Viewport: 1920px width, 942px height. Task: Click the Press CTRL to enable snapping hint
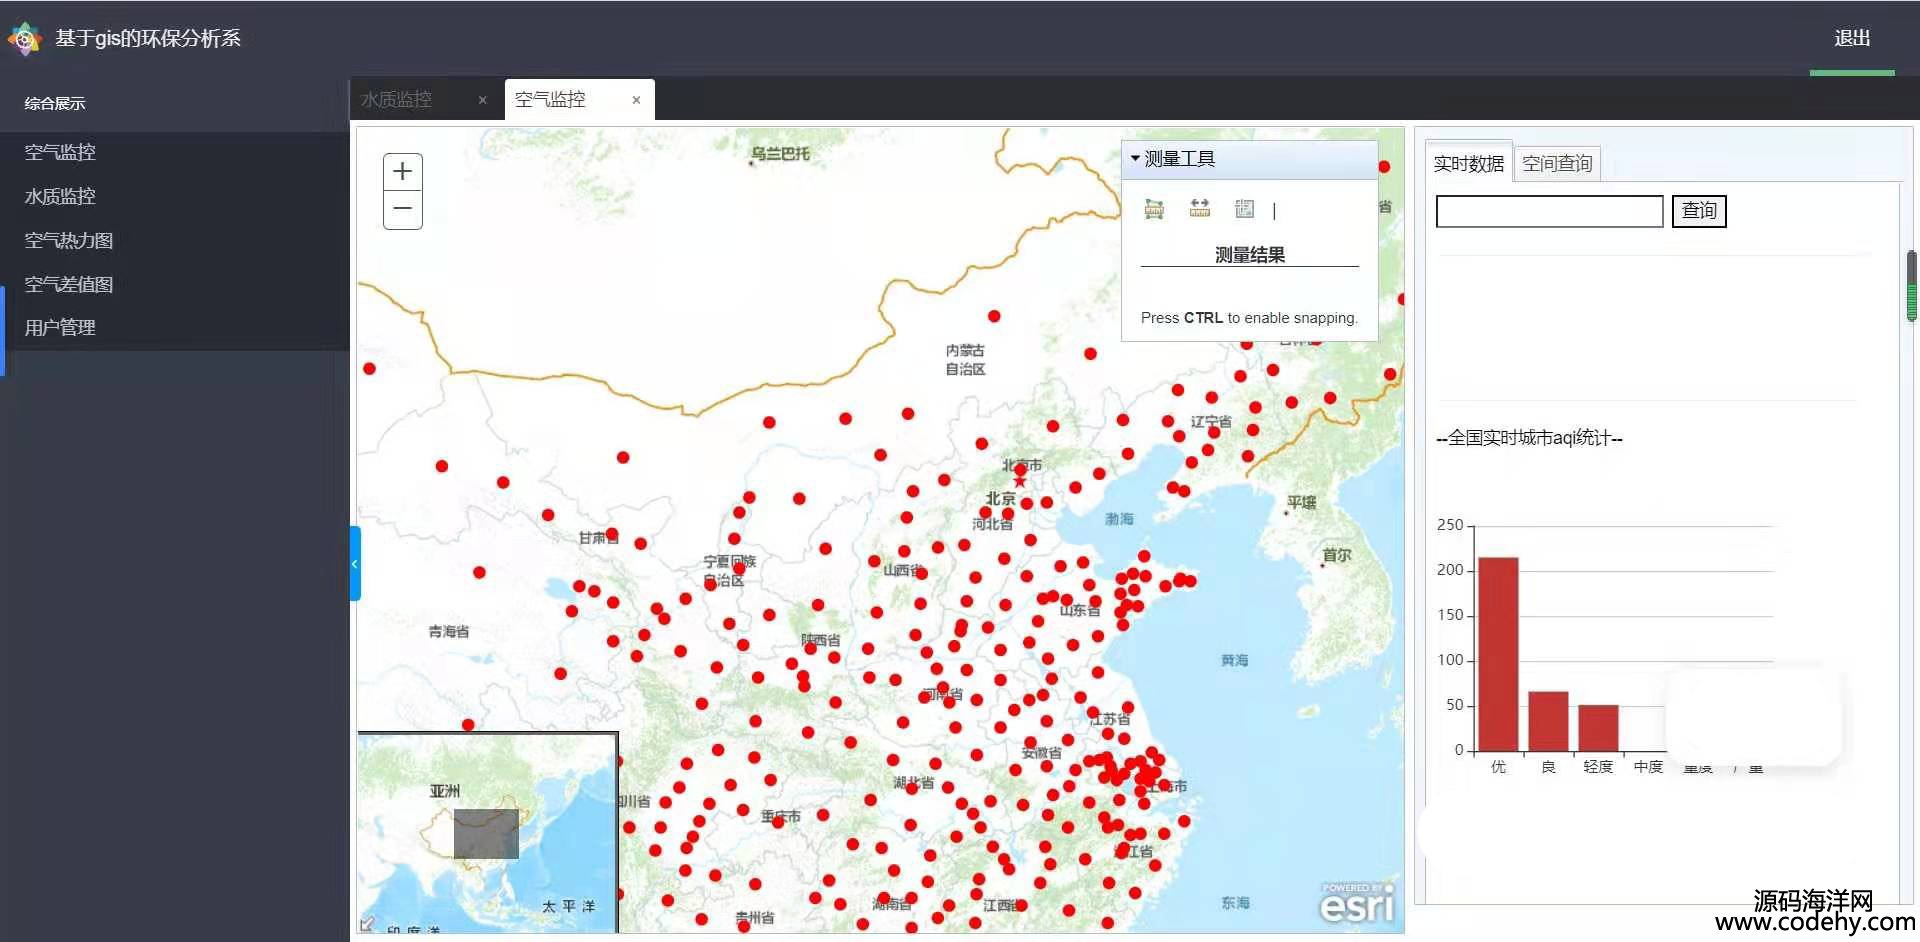[1249, 318]
